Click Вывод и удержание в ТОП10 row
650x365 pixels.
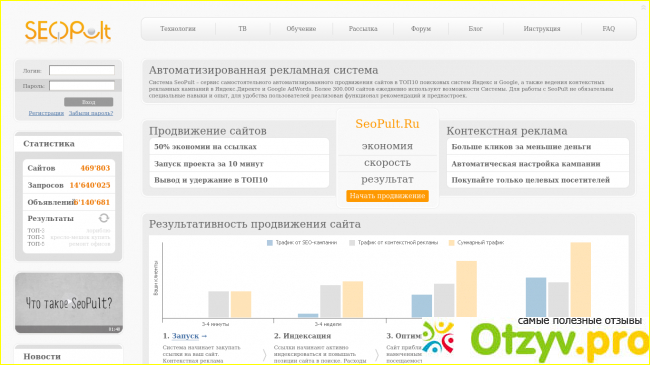tap(239, 180)
